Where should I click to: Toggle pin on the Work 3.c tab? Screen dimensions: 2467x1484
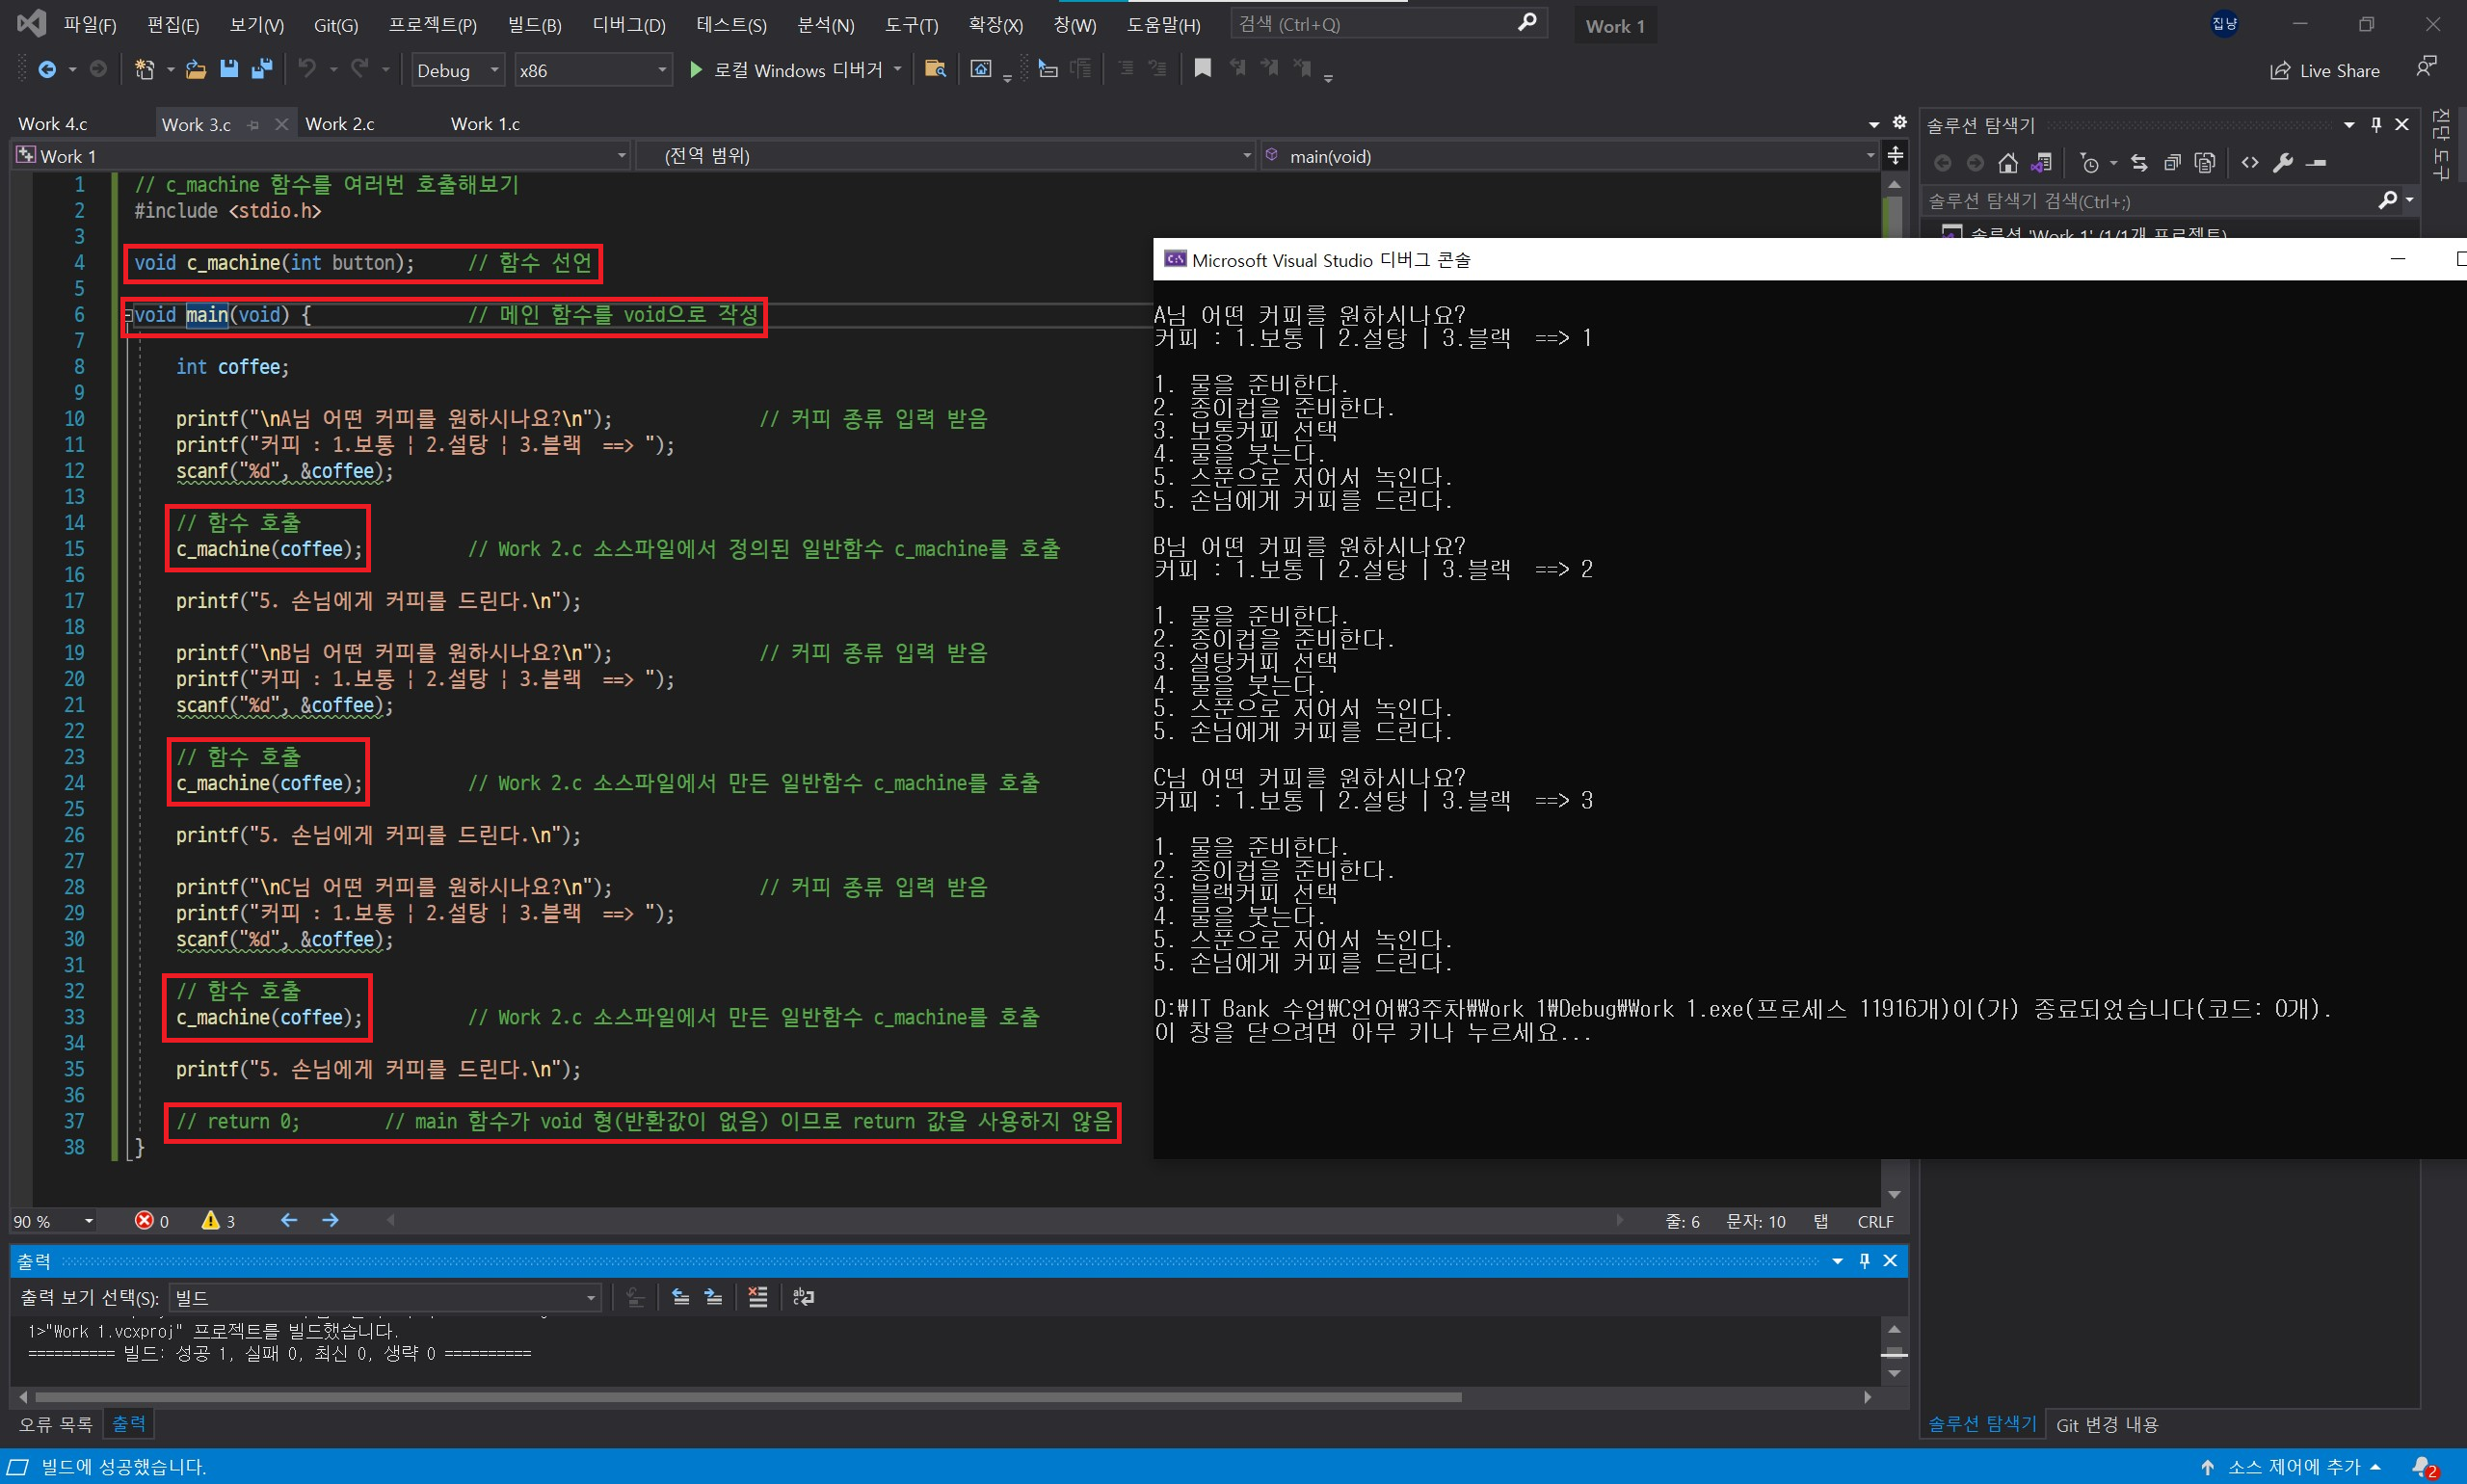pyautogui.click(x=254, y=125)
